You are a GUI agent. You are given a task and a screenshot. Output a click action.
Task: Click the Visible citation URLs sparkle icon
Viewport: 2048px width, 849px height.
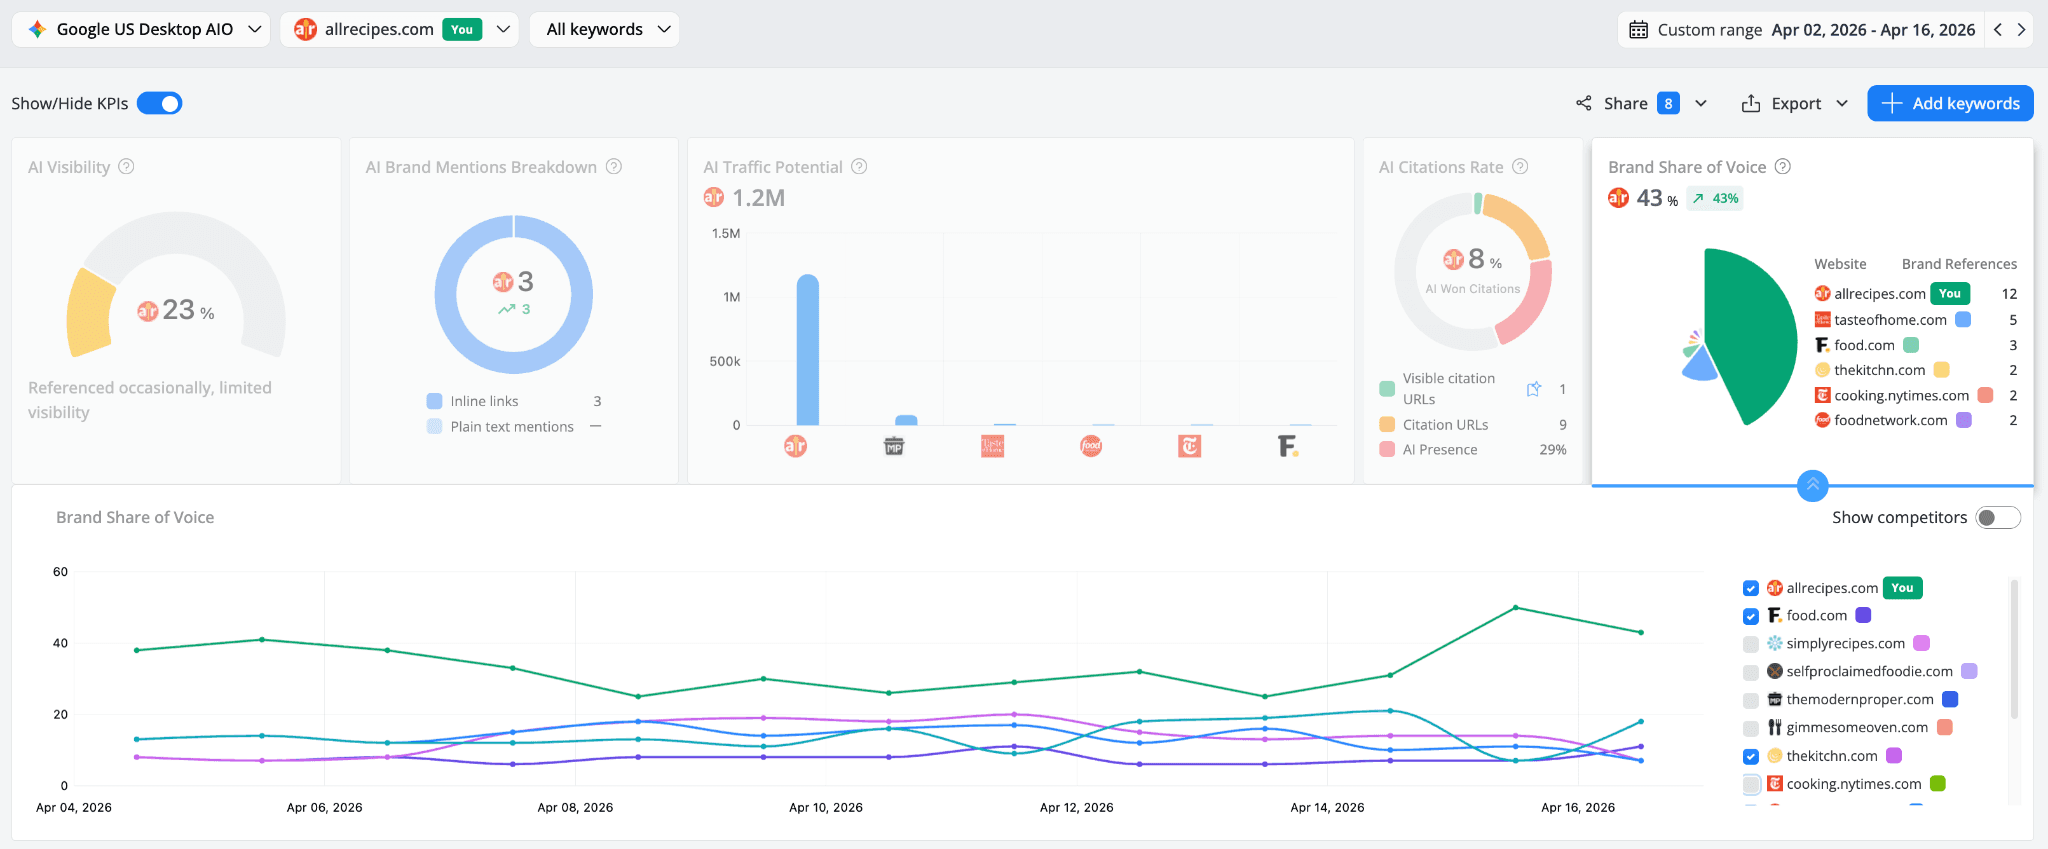[1533, 389]
